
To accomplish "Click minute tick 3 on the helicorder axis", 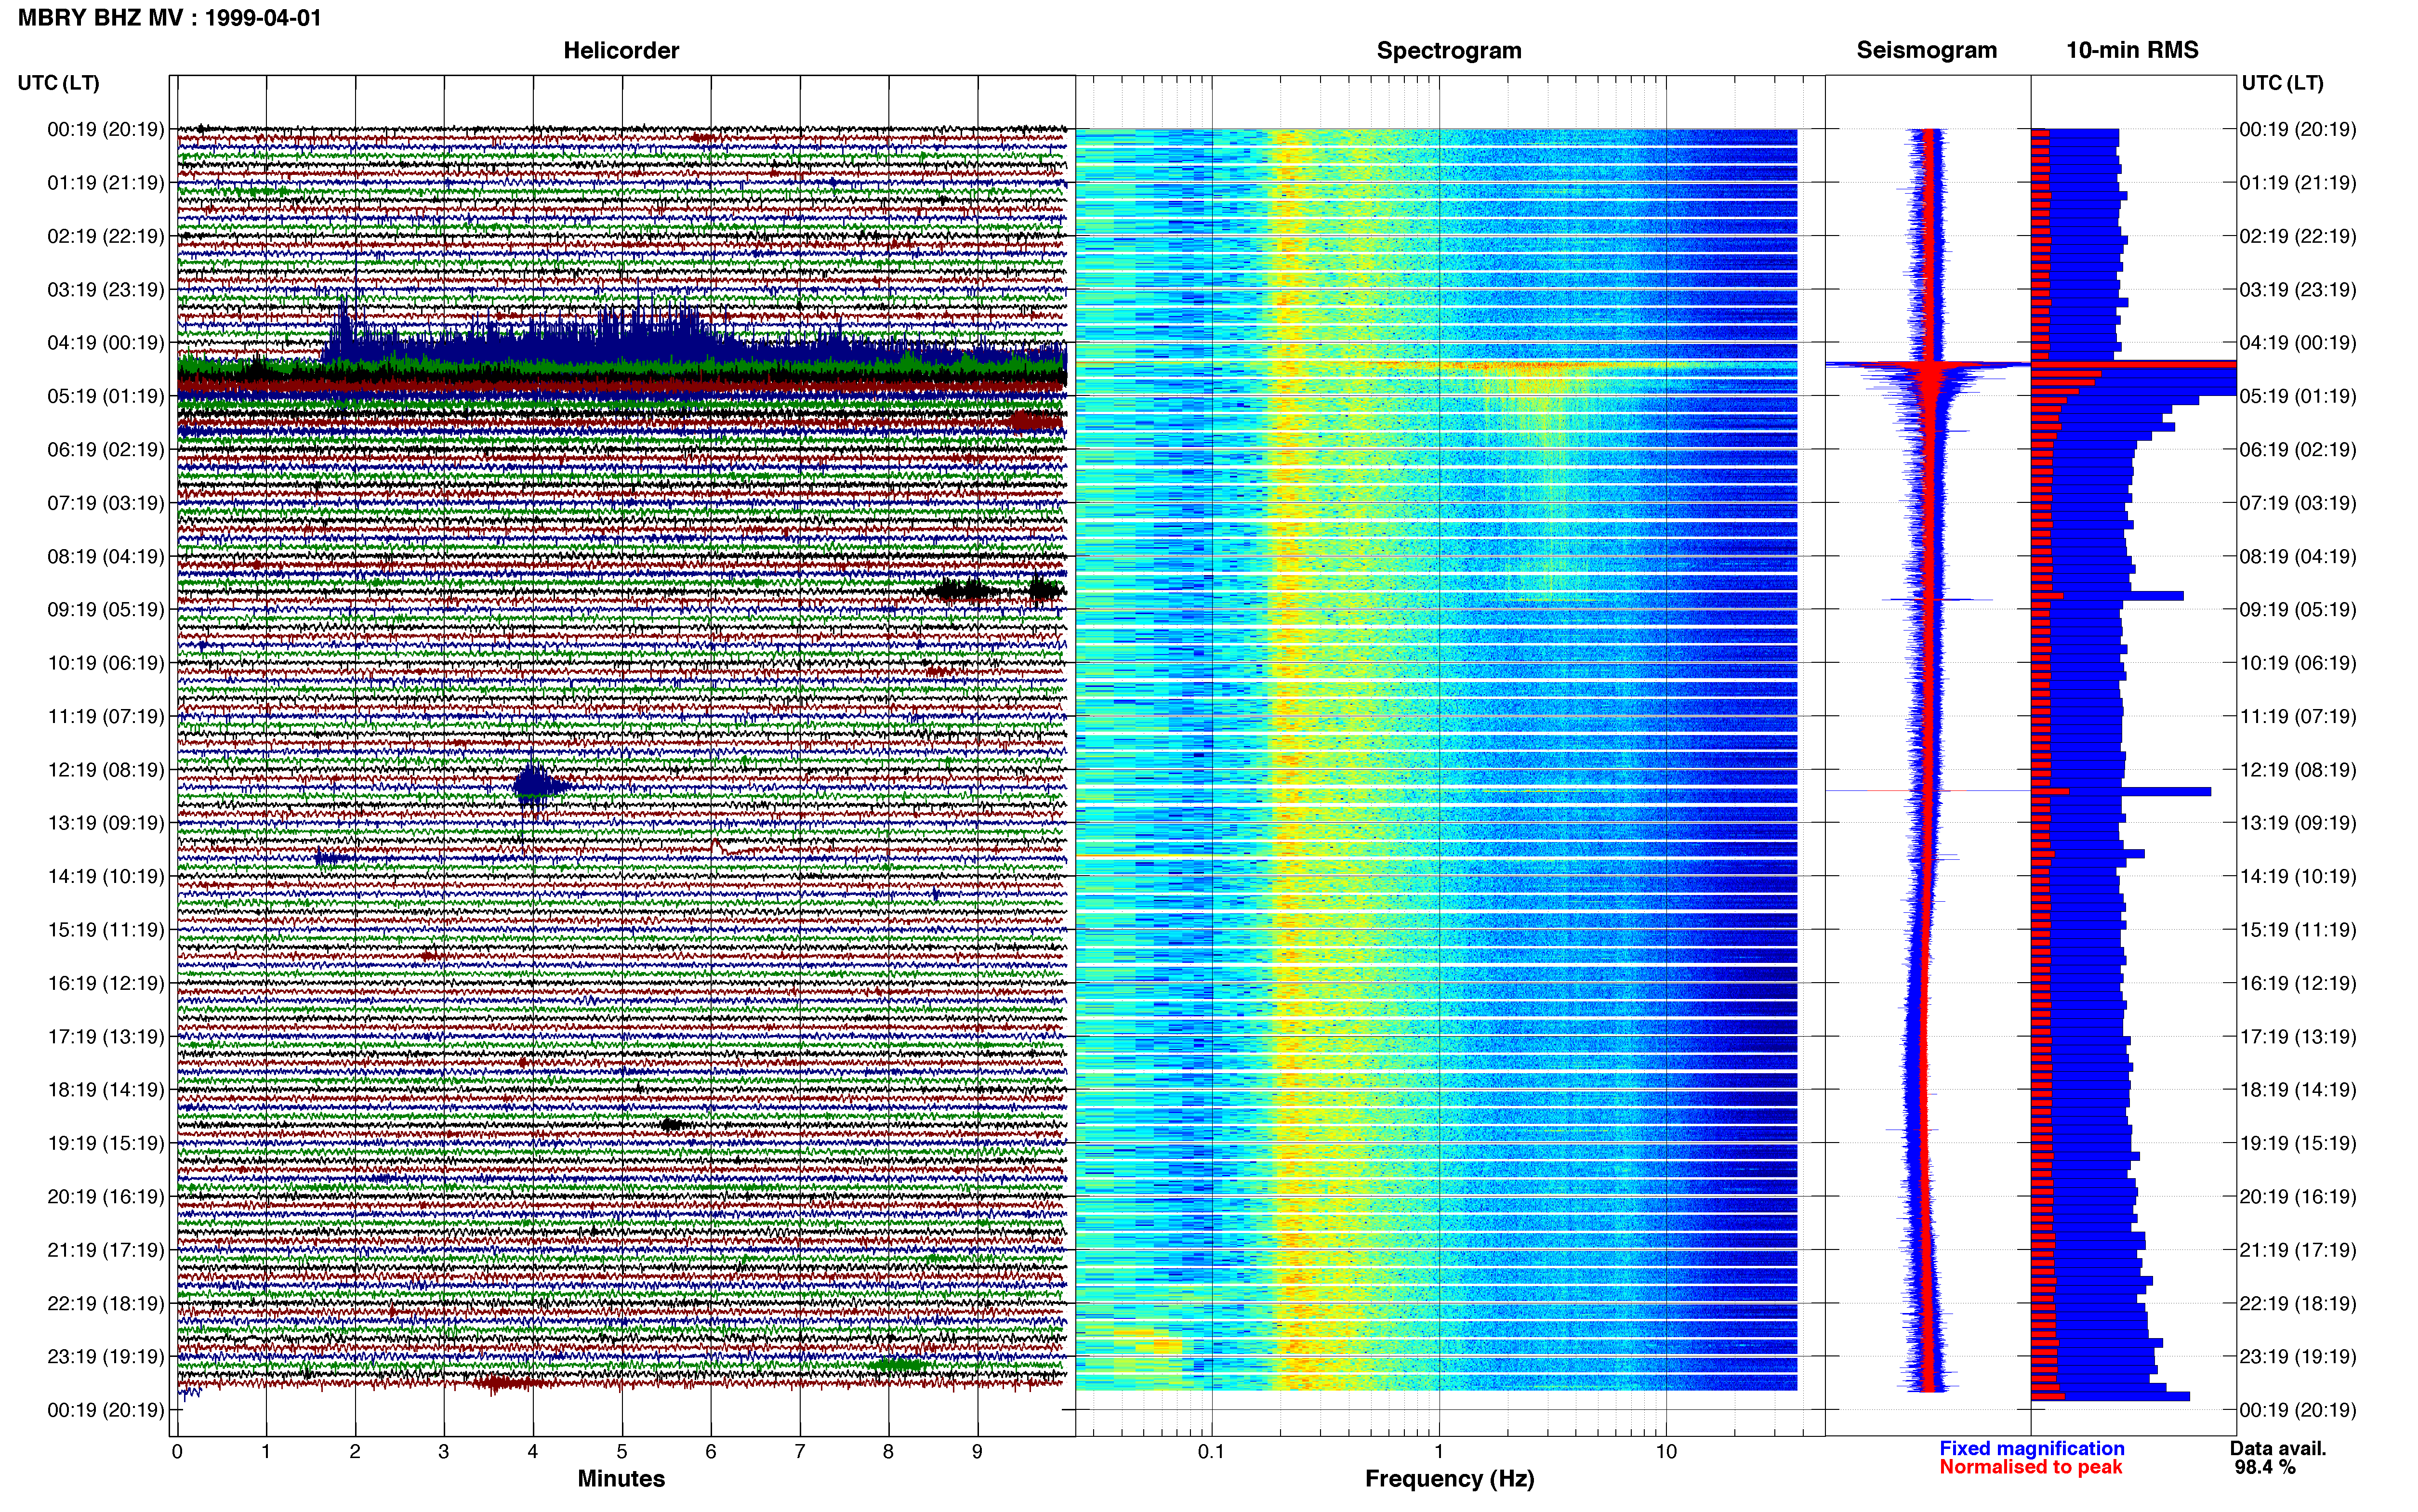I will click(444, 1452).
